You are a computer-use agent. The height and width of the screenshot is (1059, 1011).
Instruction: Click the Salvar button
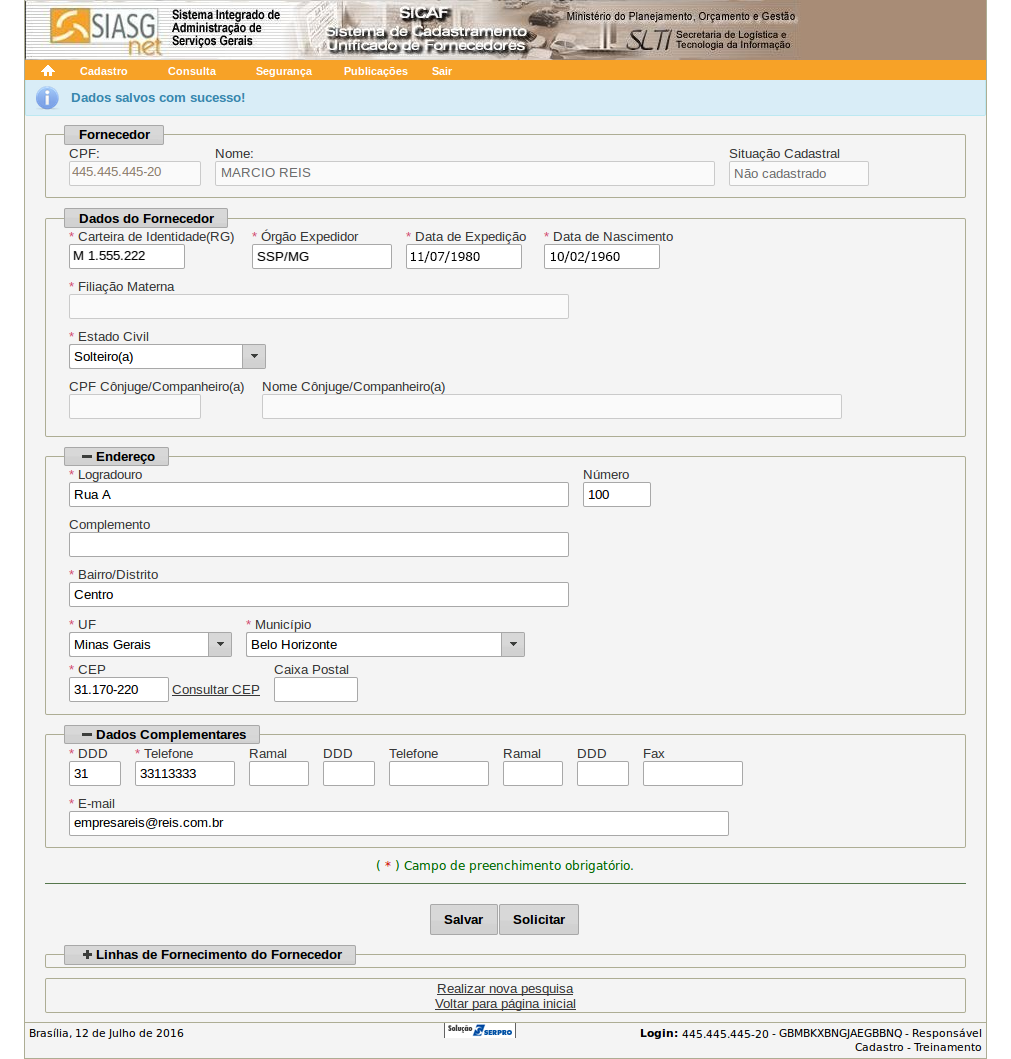(463, 919)
